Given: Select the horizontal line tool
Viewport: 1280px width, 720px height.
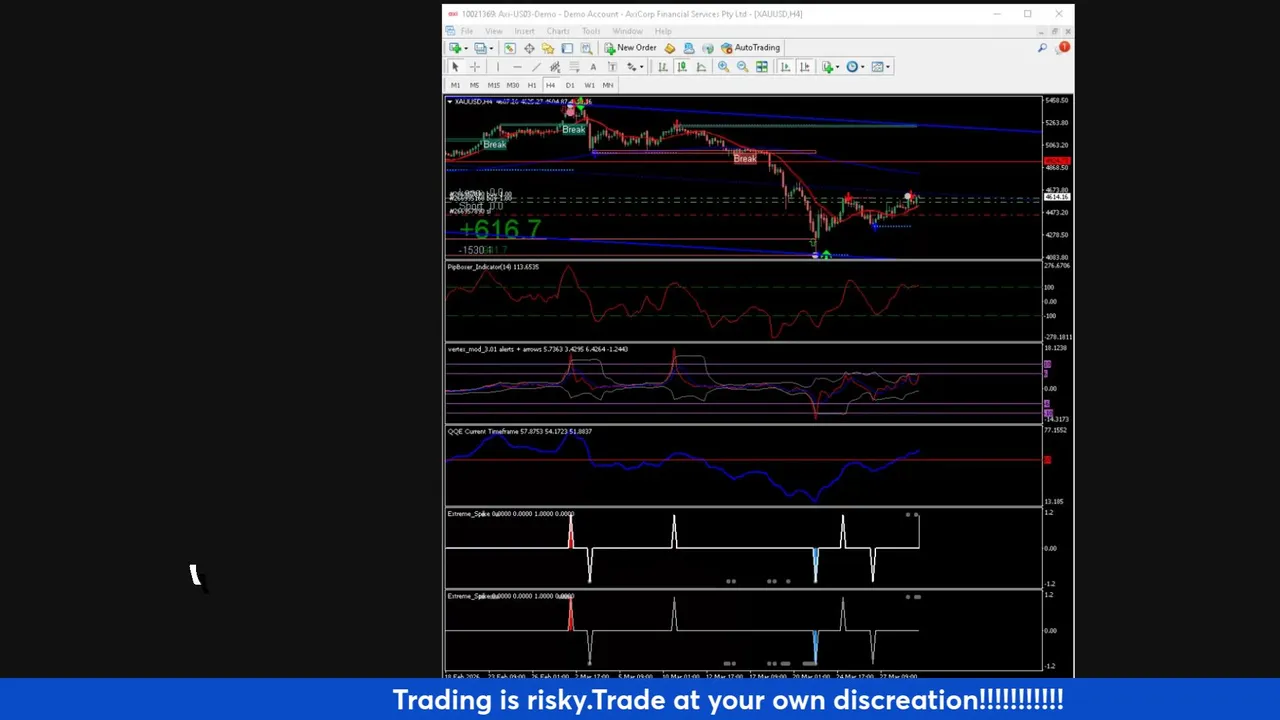Looking at the screenshot, I should point(517,67).
